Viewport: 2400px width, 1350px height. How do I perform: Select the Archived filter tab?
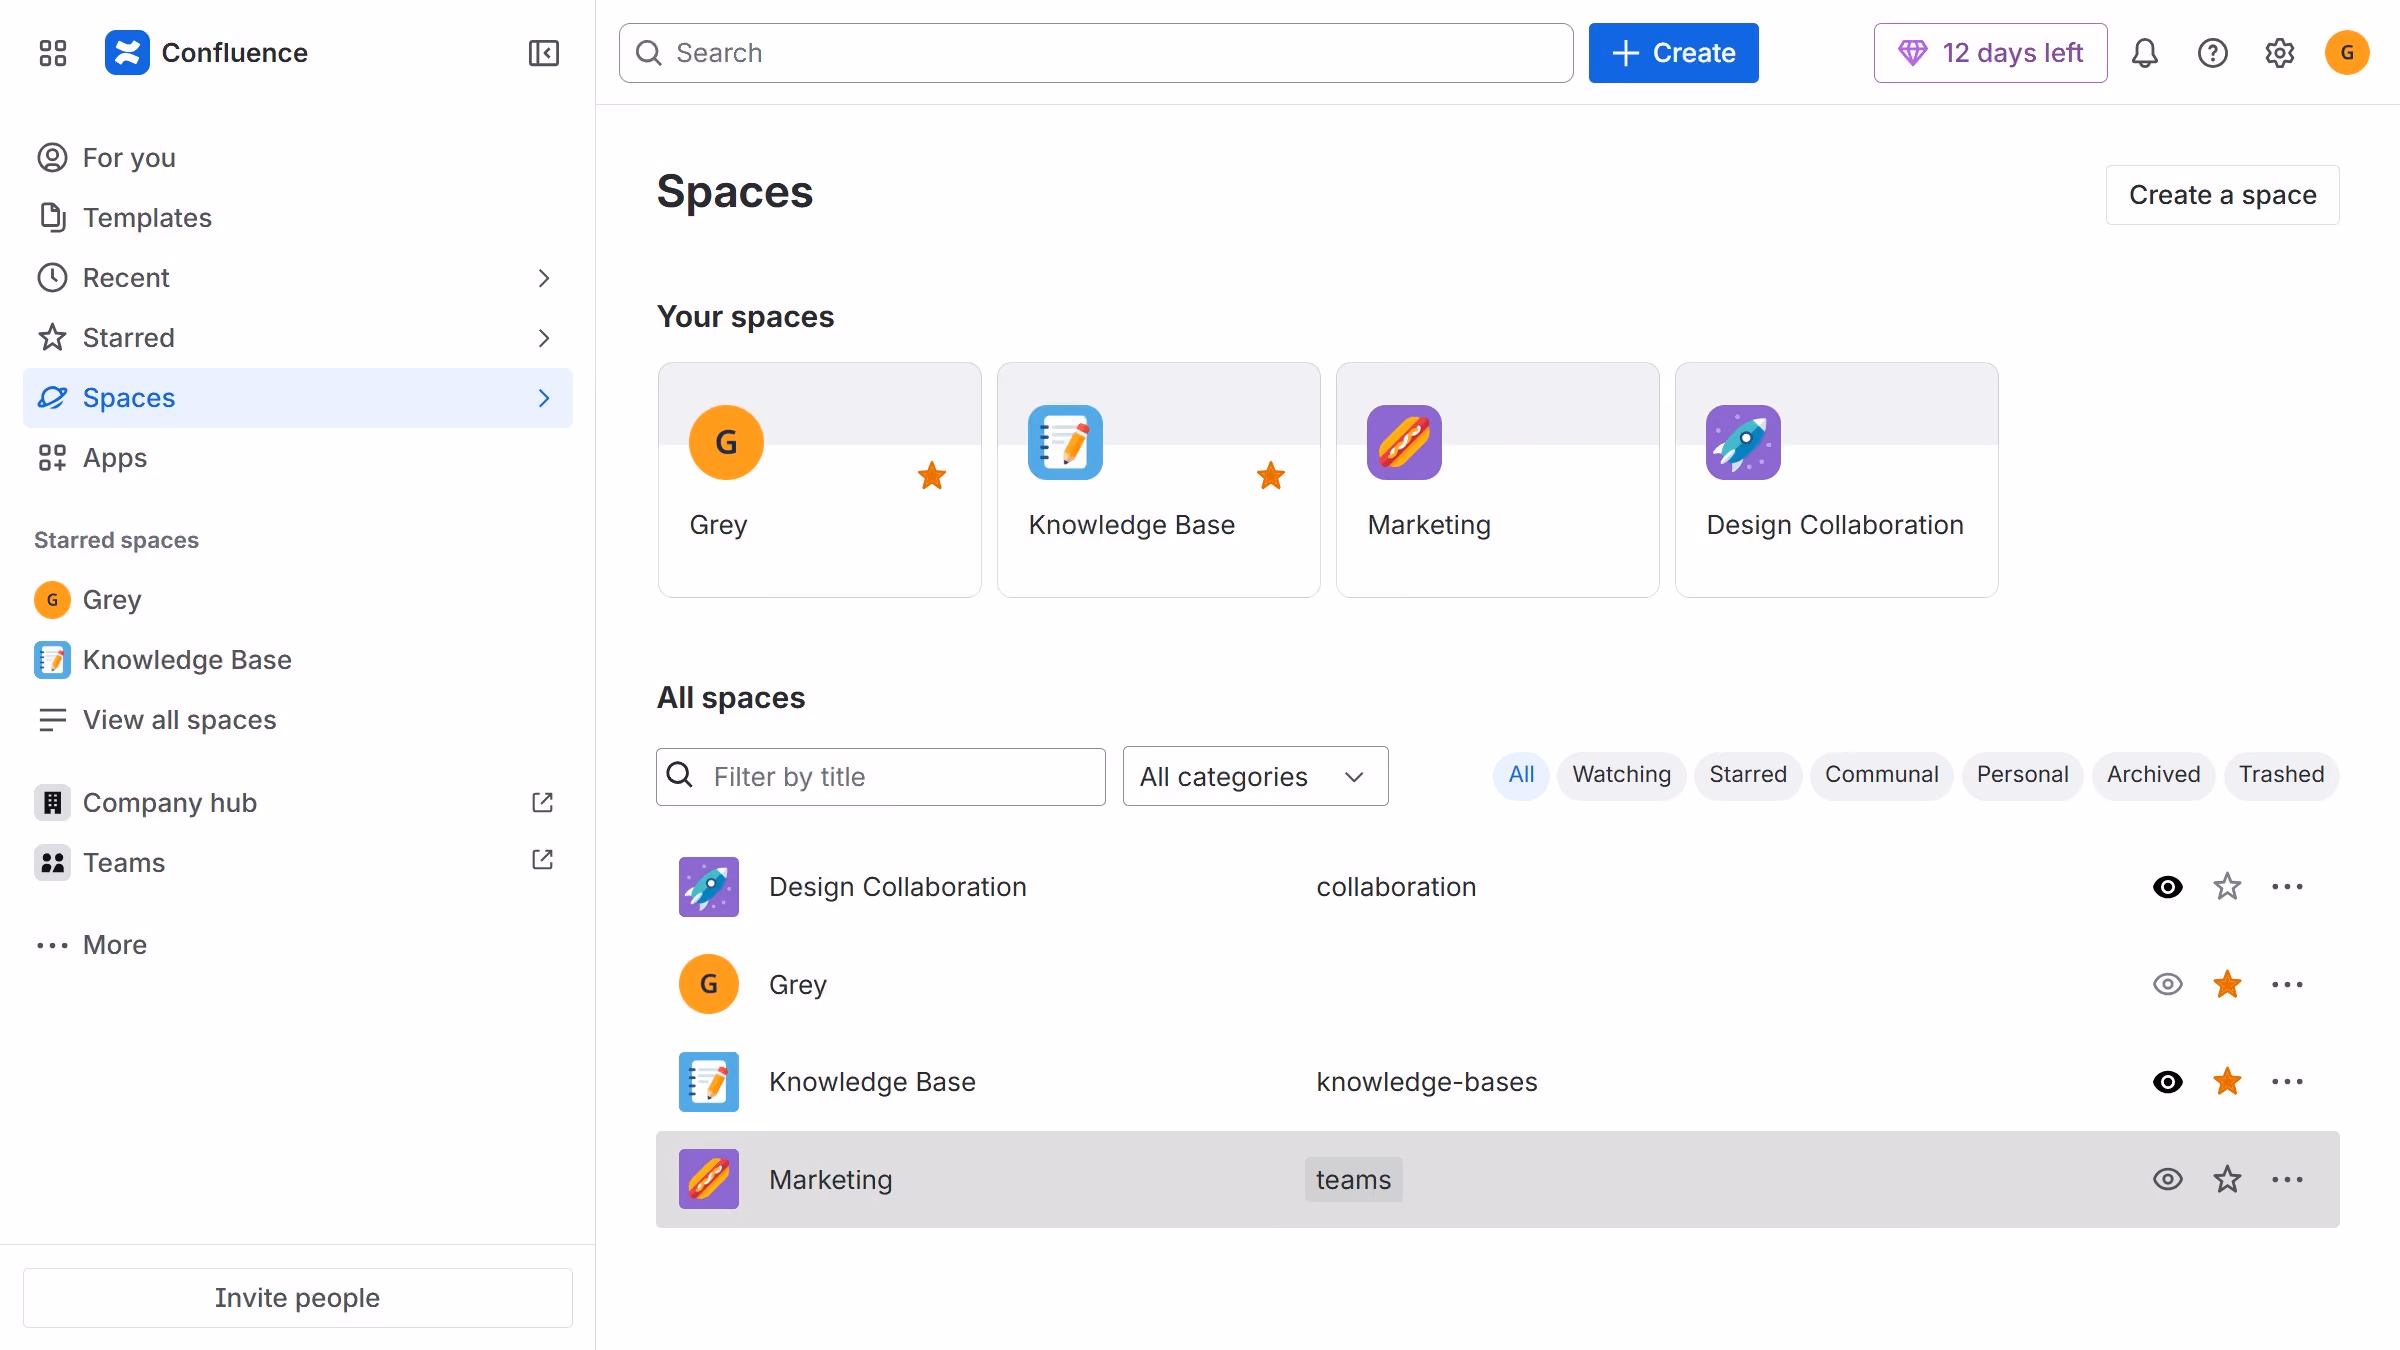point(2153,775)
